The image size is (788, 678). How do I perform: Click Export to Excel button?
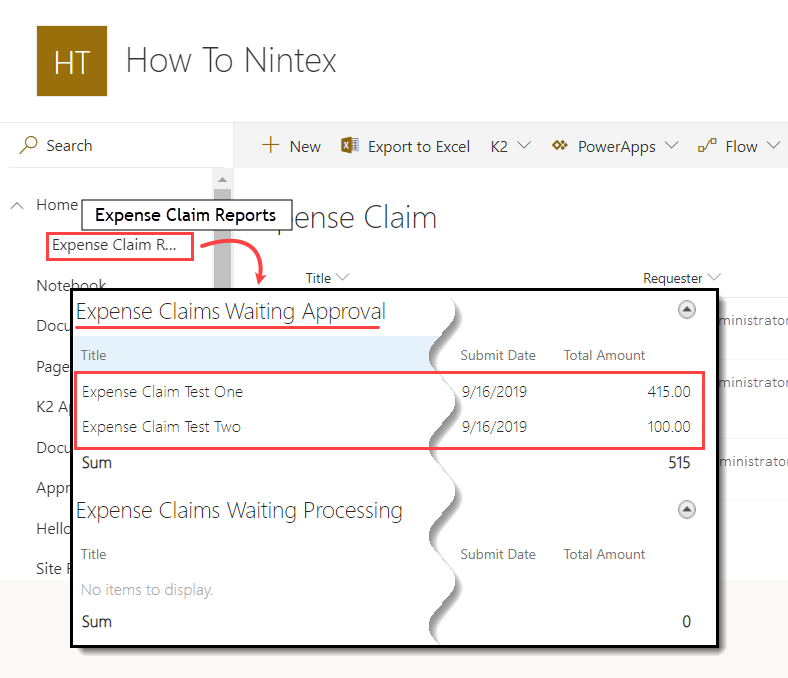tap(418, 146)
